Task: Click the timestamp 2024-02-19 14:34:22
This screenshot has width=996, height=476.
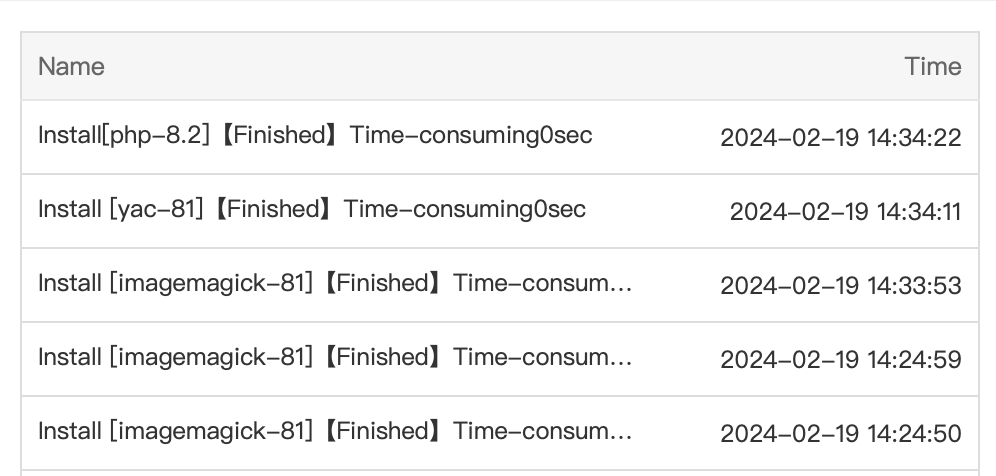Action: coord(840,137)
